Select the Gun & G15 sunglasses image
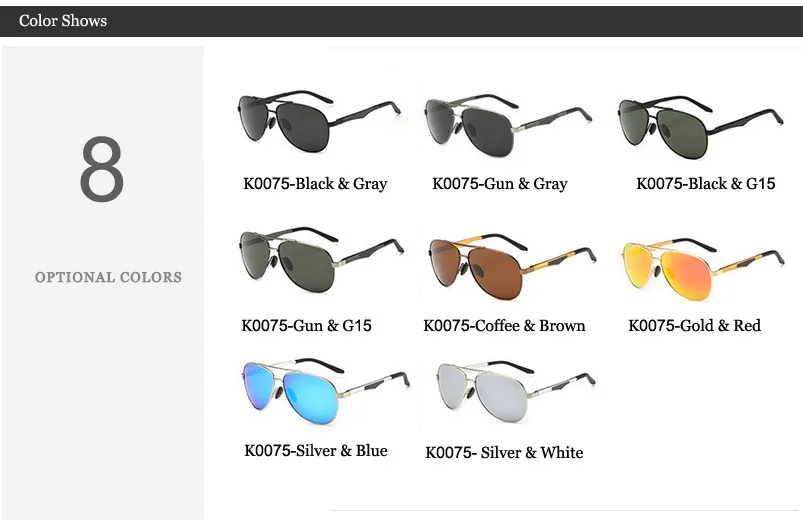The height and width of the screenshot is (520, 803). (x=322, y=260)
